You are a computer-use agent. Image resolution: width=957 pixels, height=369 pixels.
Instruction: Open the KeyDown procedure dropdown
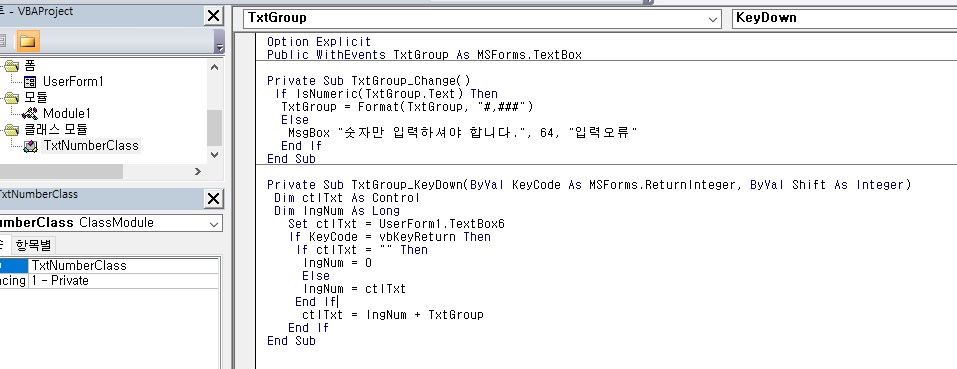pos(844,18)
